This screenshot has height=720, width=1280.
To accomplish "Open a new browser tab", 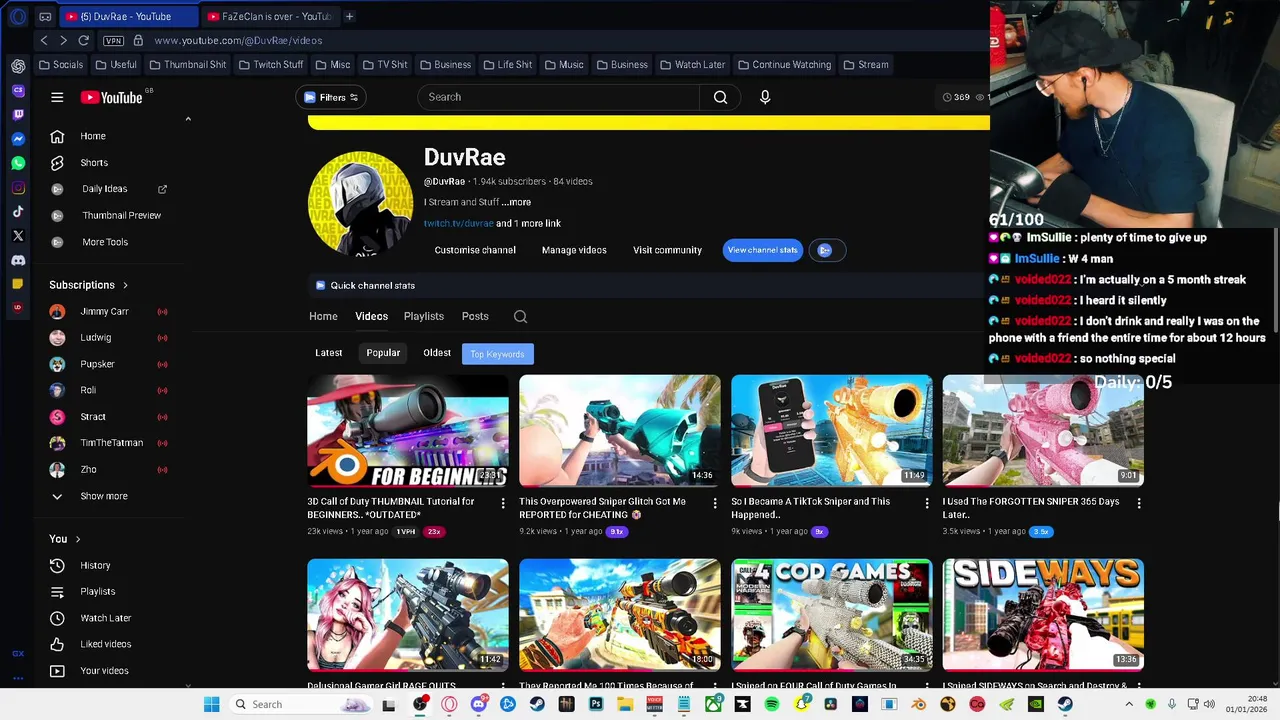I will [x=349, y=16].
